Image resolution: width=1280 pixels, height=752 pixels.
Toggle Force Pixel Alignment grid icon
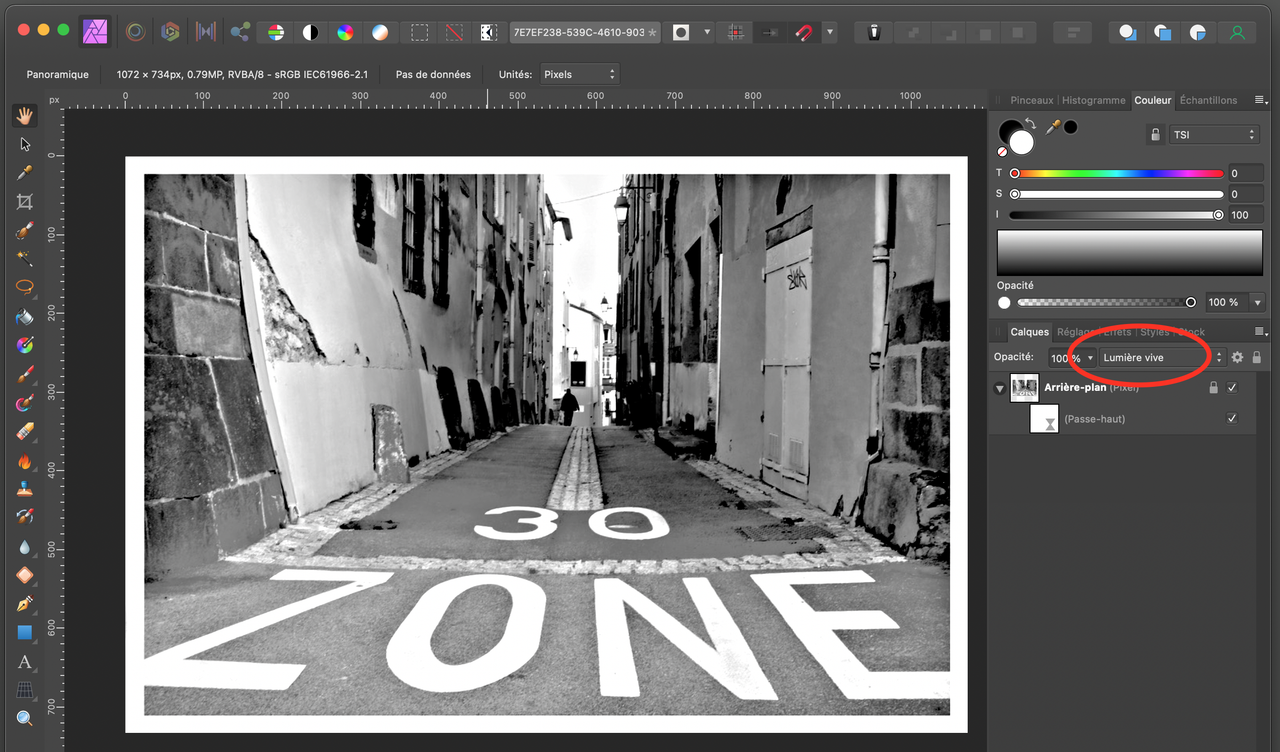(736, 32)
